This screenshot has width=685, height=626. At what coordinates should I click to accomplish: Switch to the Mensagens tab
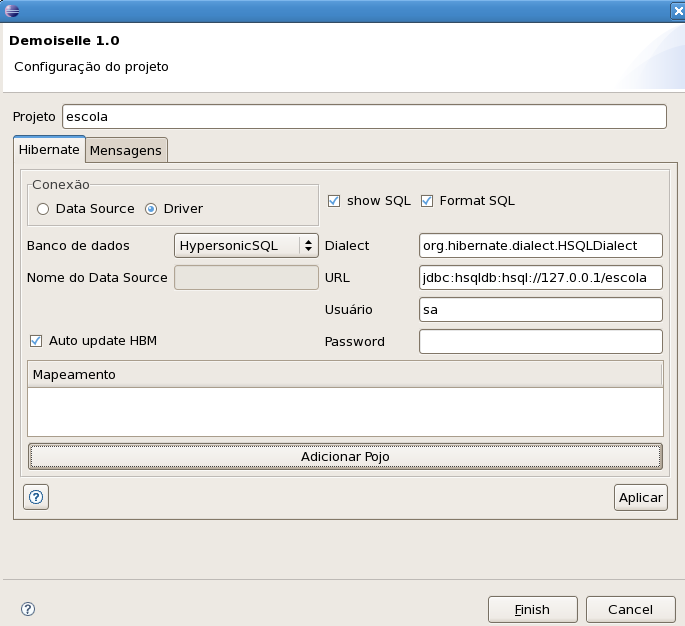click(x=126, y=150)
